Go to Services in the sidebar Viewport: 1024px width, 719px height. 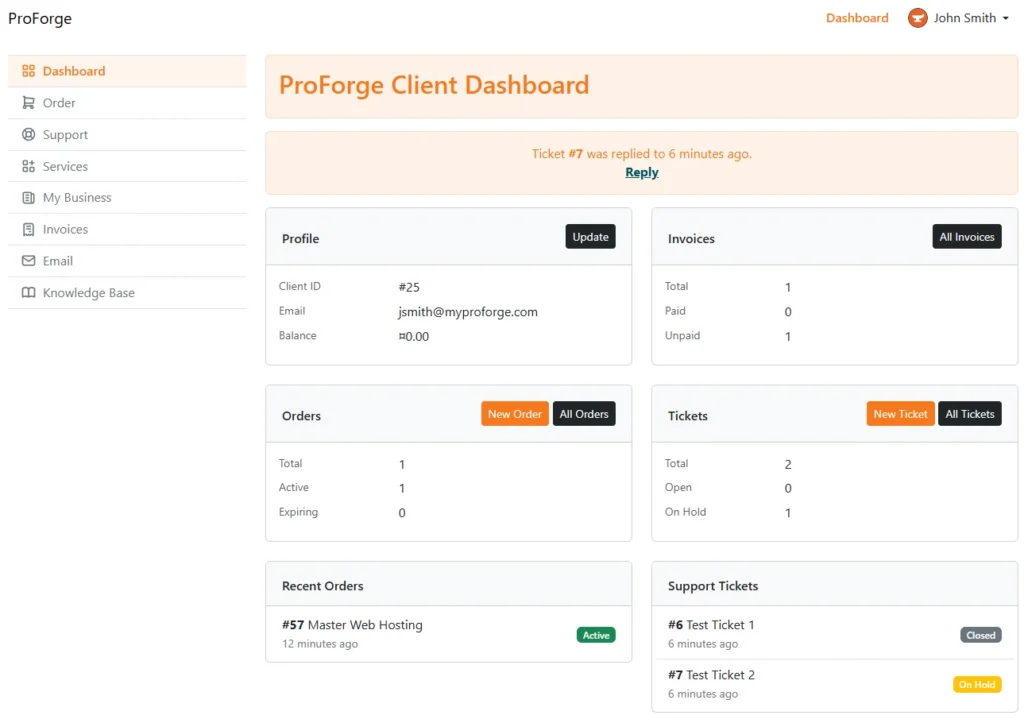[x=127, y=166]
